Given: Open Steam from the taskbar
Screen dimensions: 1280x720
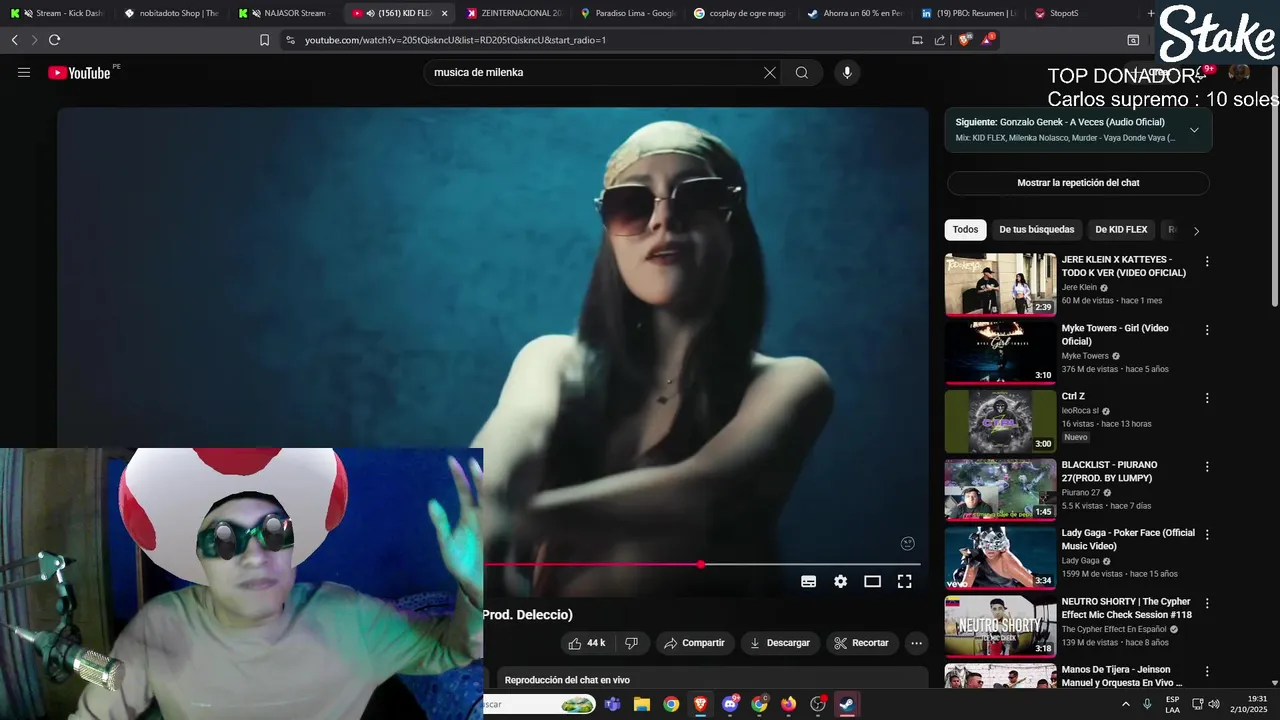Looking at the screenshot, I should (x=847, y=704).
